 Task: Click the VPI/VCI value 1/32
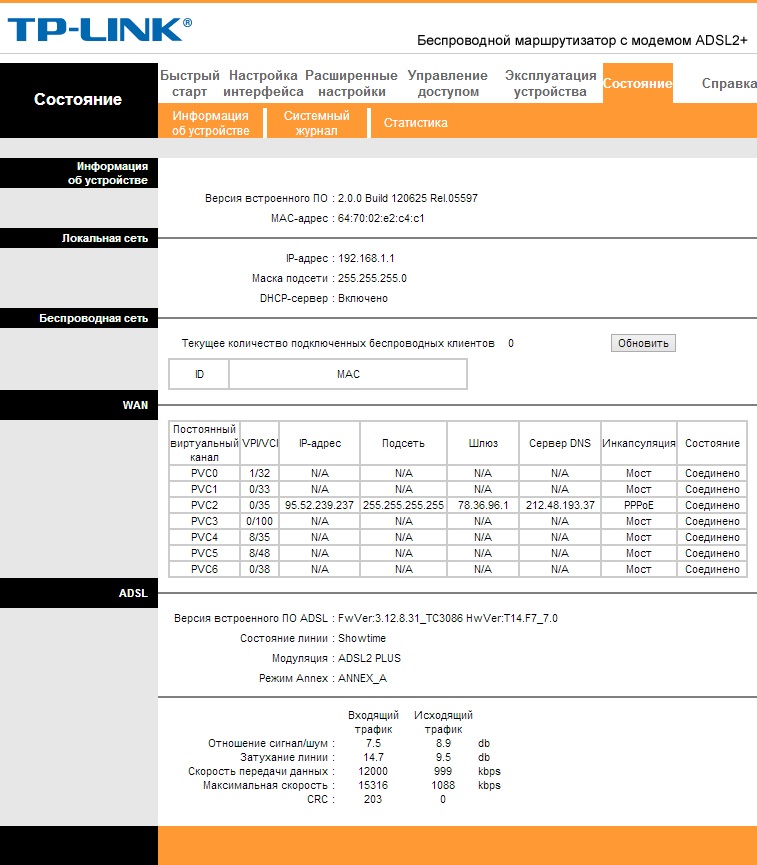(259, 473)
